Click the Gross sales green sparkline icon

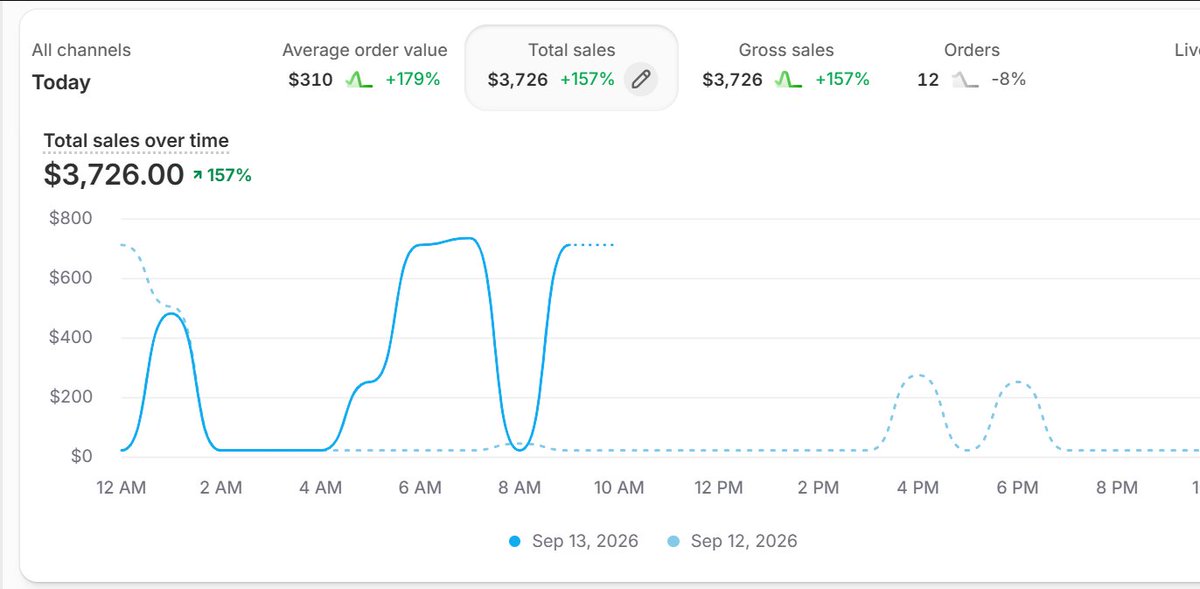[x=789, y=80]
